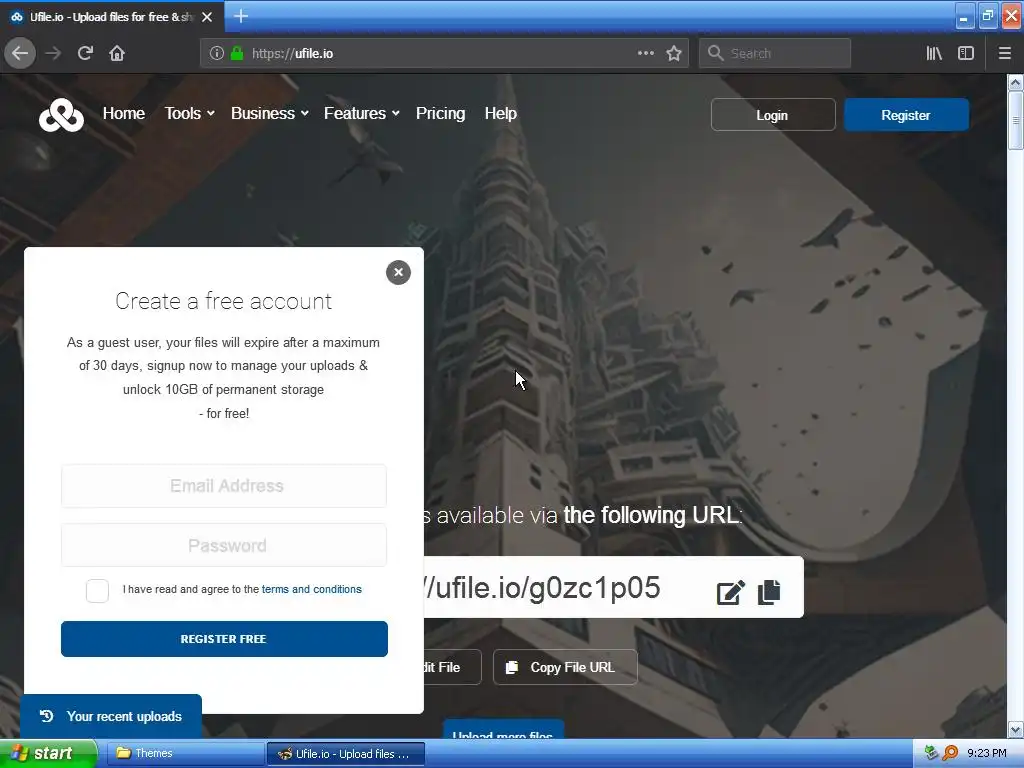Open a new tab with the plus icon

click(x=240, y=16)
